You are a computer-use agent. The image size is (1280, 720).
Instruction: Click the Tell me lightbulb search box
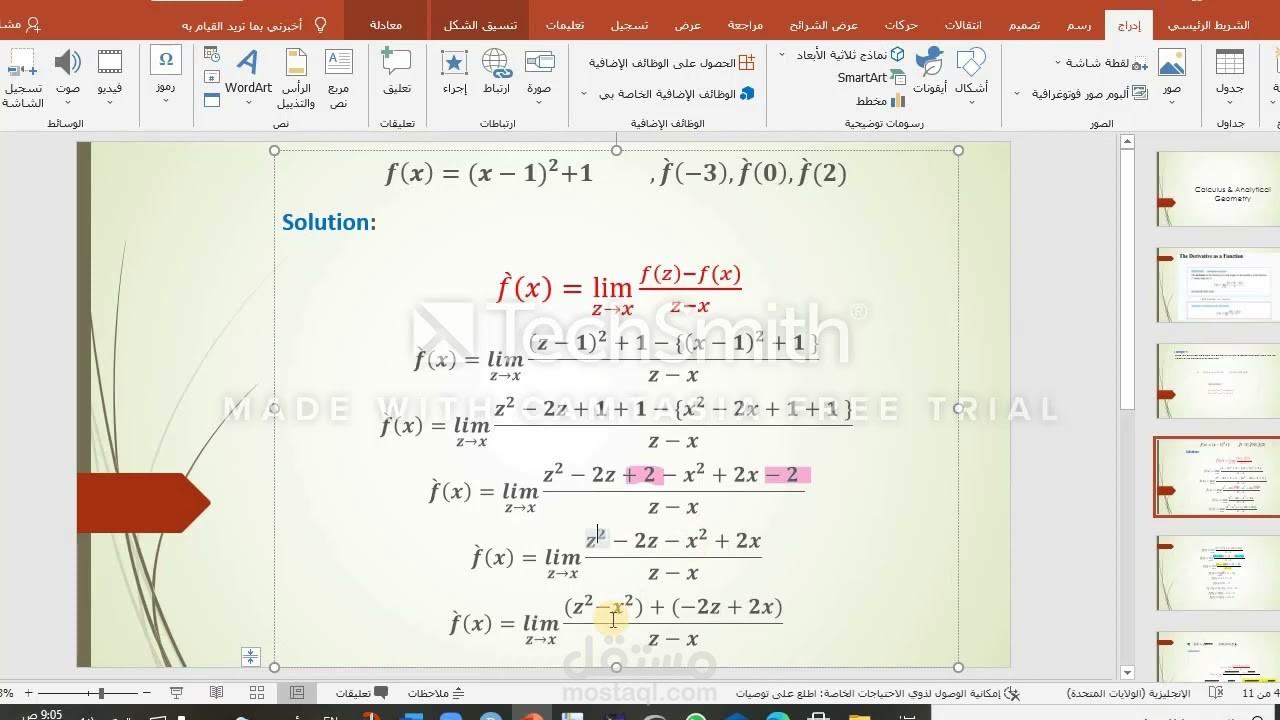coord(255,25)
